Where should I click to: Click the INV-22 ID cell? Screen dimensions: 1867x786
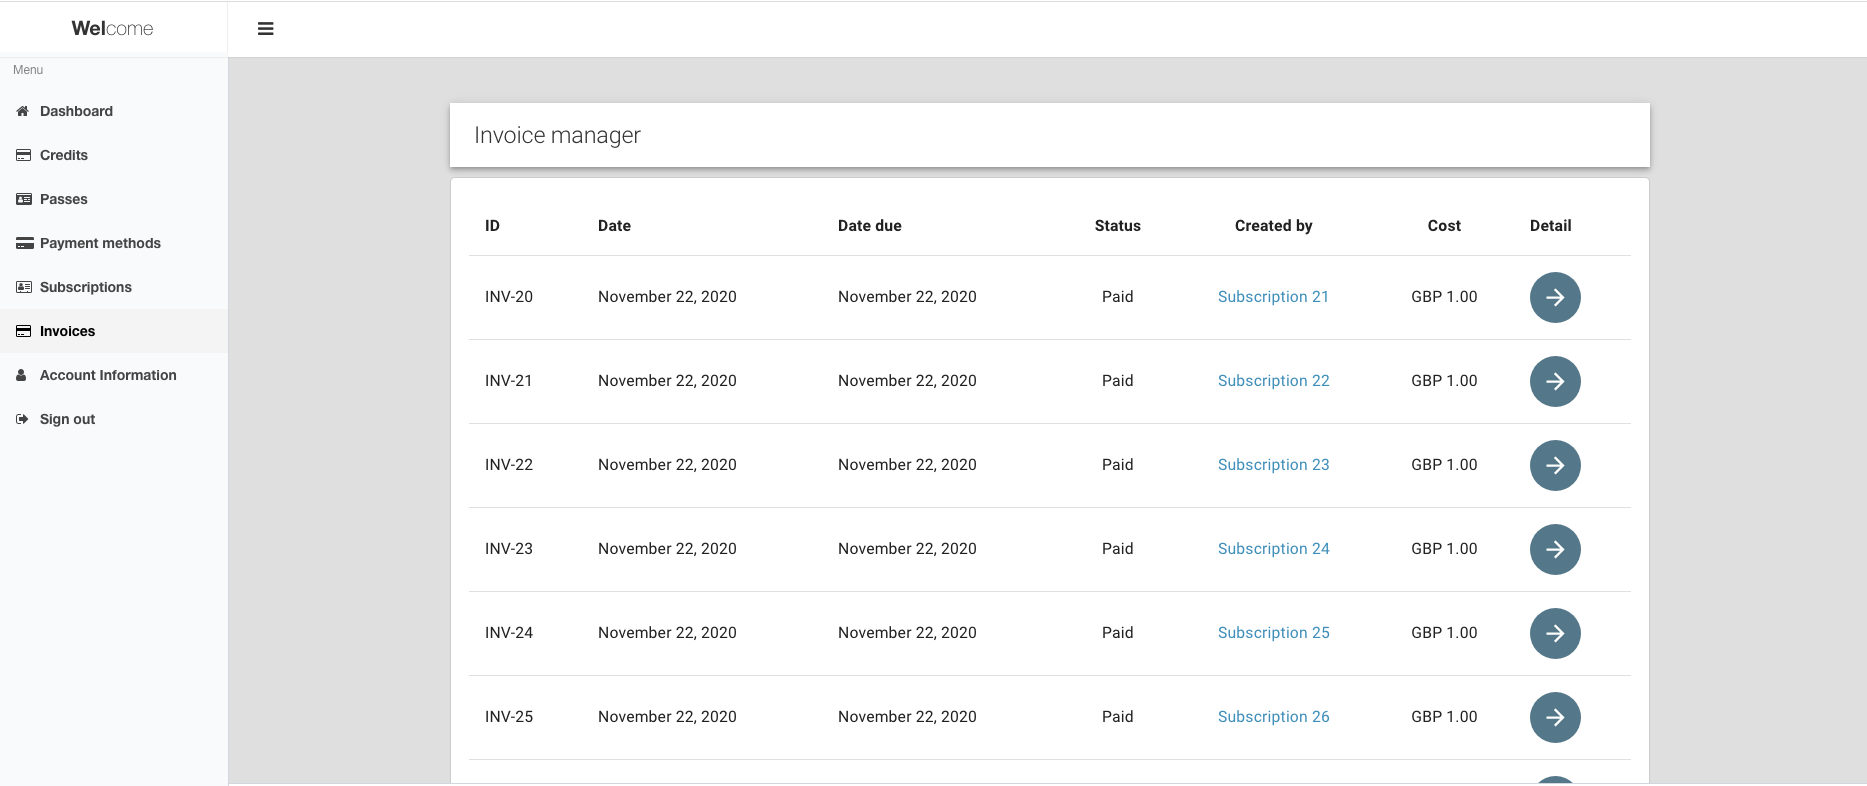(509, 465)
